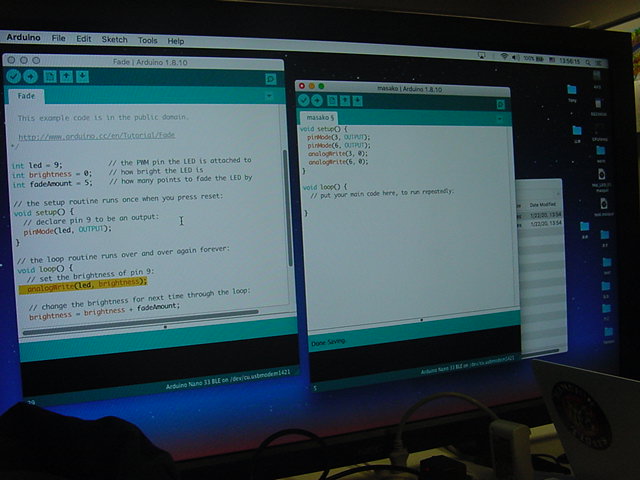Click Verify in the masako window toolbar
640x480 pixels.
click(x=303, y=100)
